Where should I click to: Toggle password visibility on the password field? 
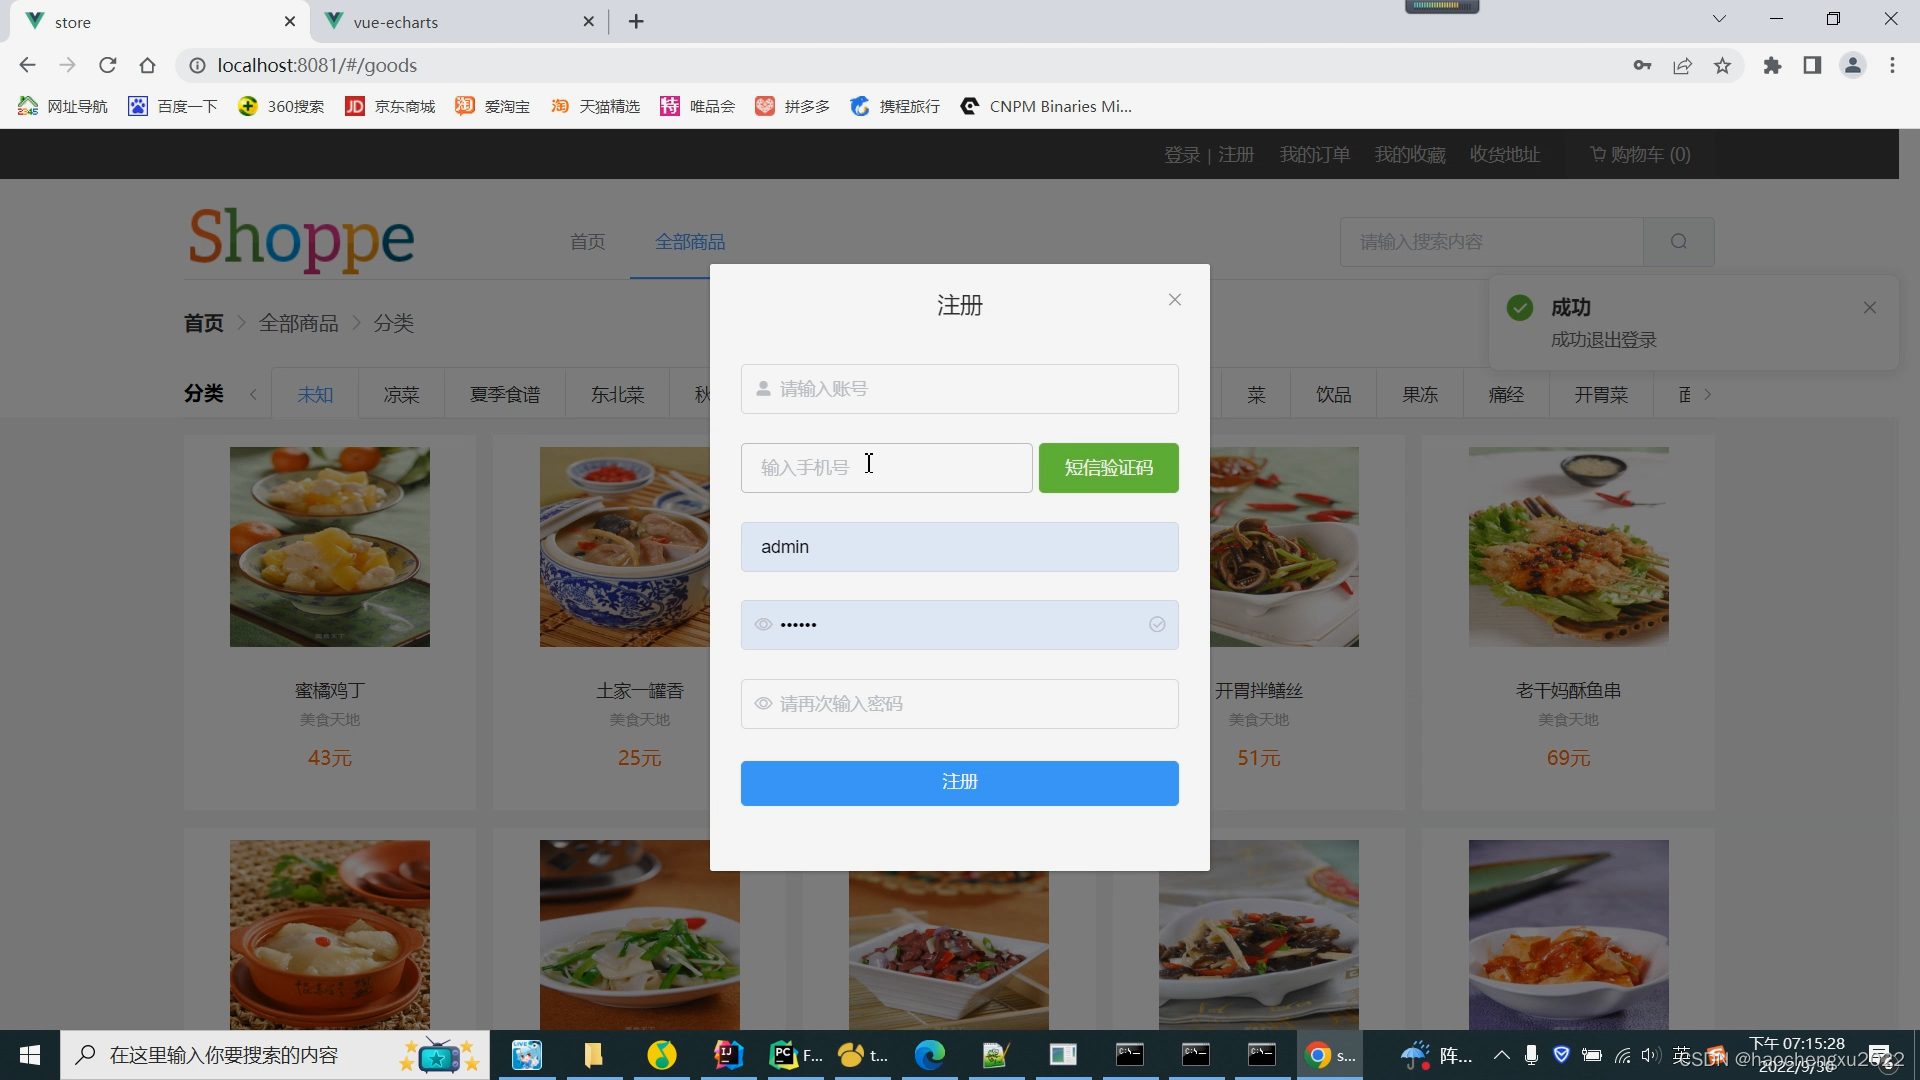763,624
